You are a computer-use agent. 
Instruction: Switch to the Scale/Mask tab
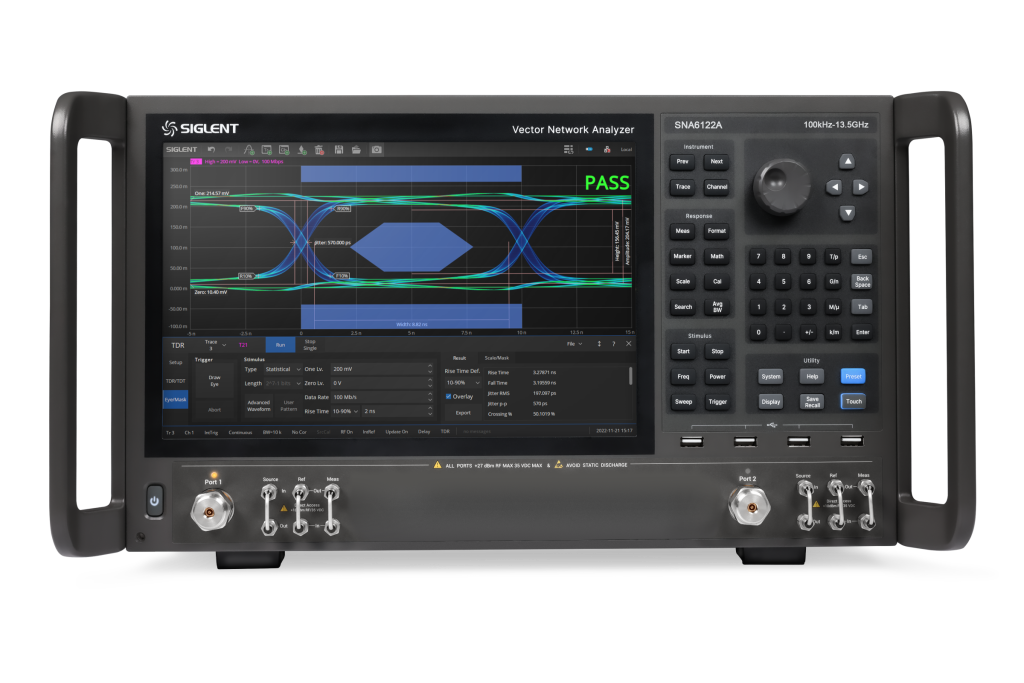click(497, 357)
